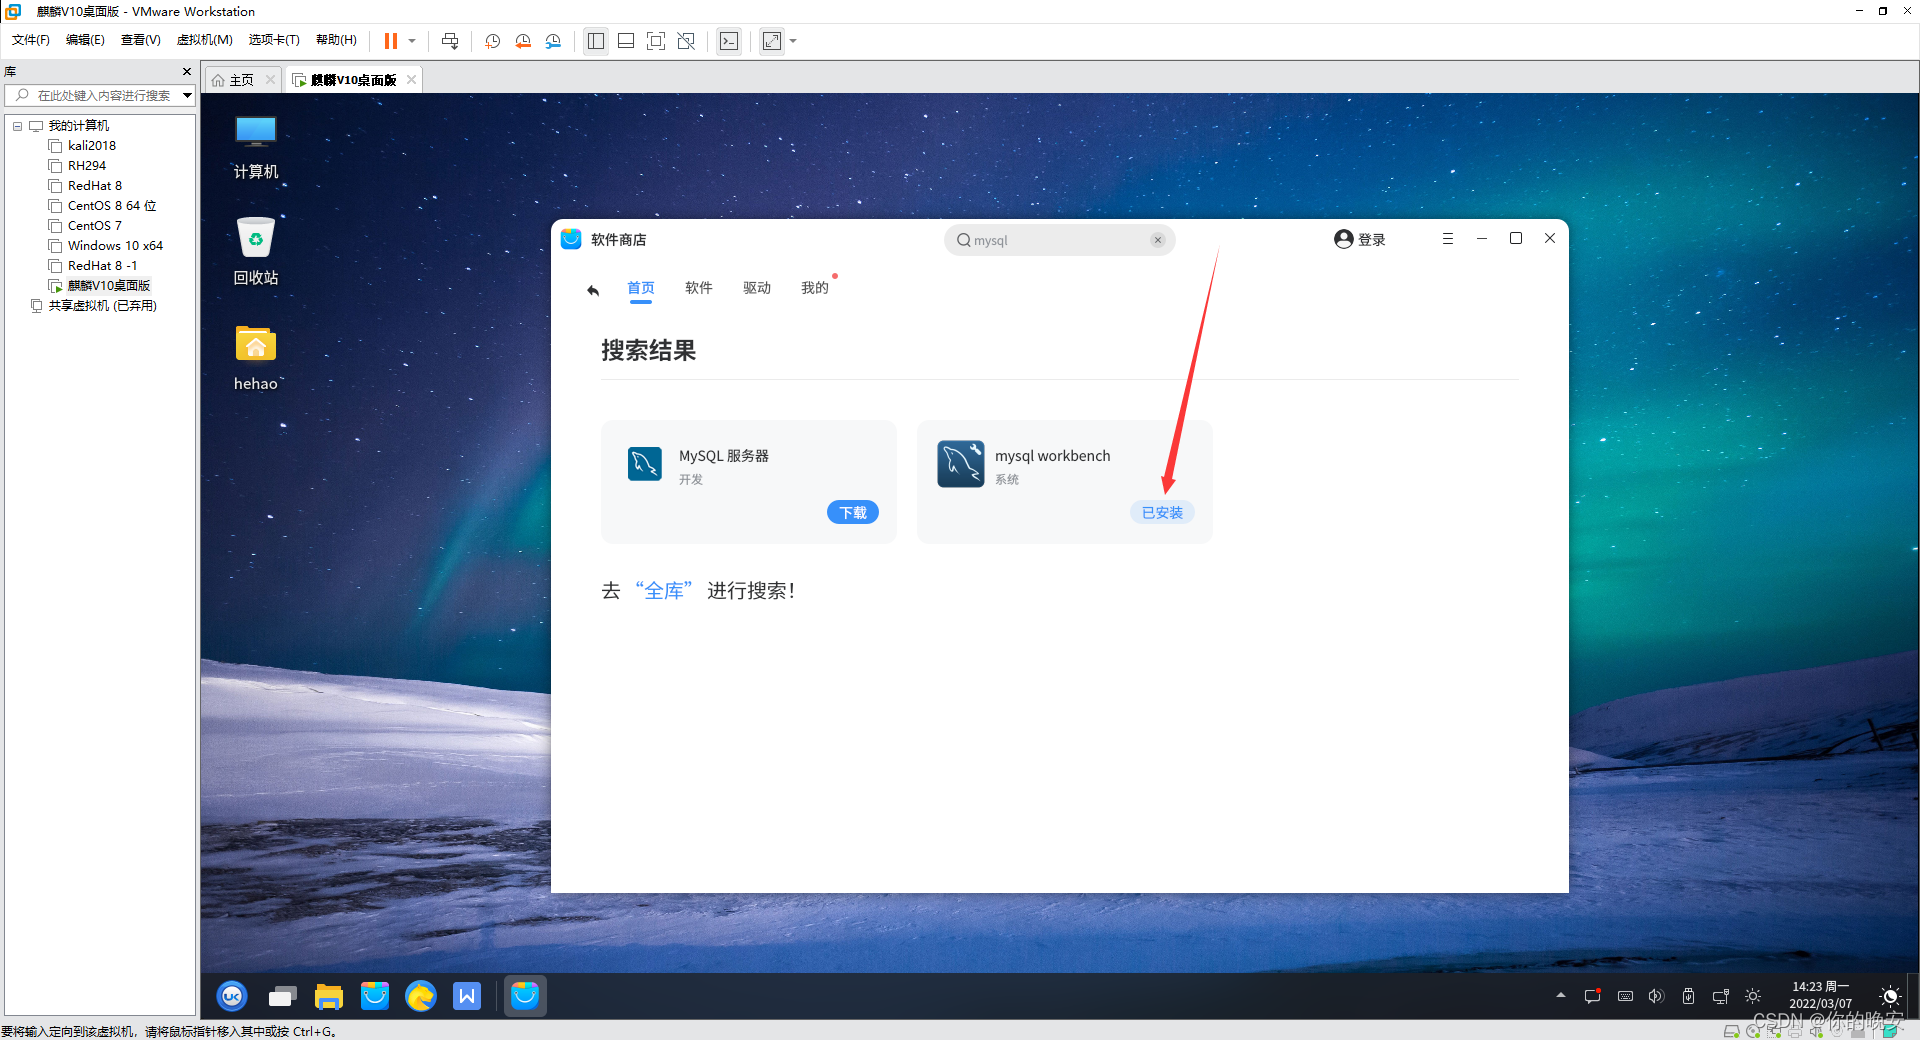Image resolution: width=1920 pixels, height=1040 pixels.
Task: Open the 查看(V) menu
Action: [141, 40]
